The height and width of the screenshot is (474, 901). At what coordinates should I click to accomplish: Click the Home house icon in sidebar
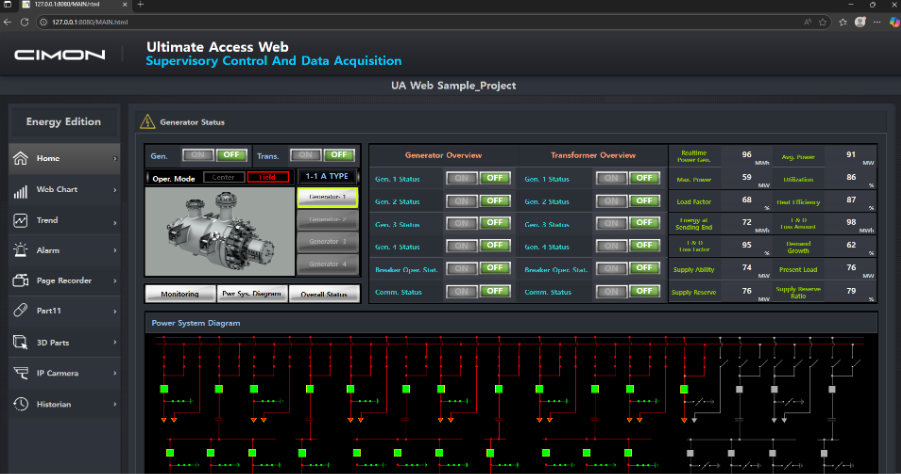(x=20, y=158)
